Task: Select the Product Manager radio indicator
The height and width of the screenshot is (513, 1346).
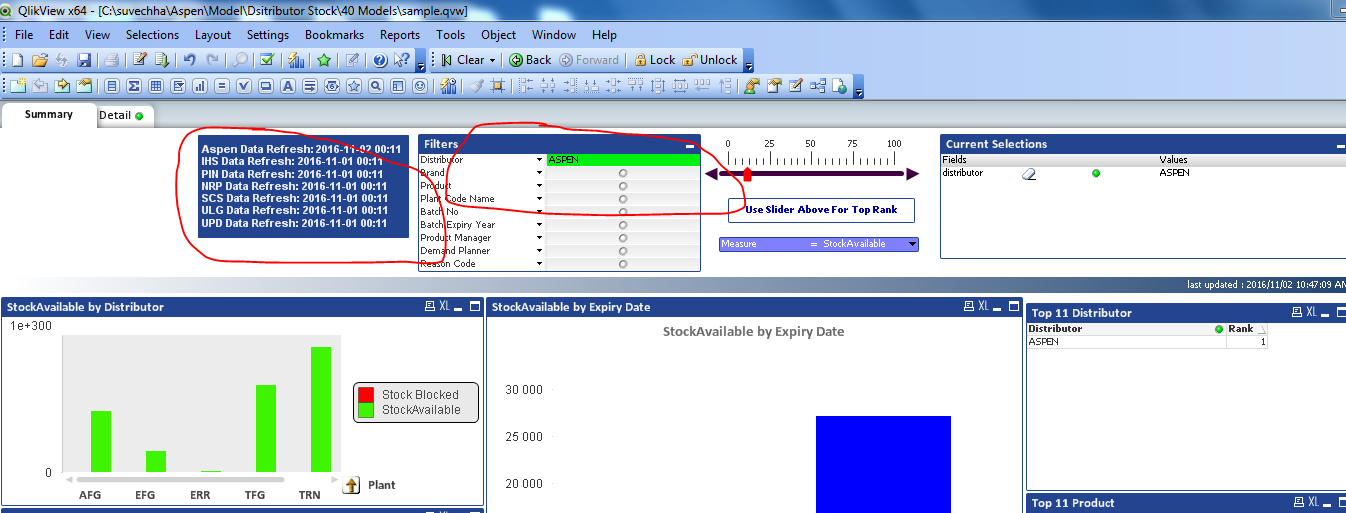Action: point(623,238)
